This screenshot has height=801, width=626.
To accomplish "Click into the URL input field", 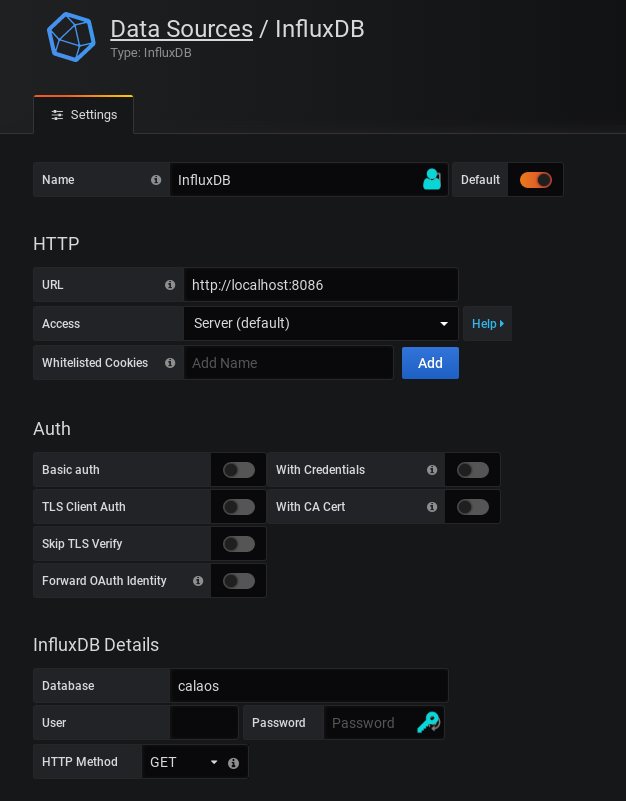I will coord(321,285).
